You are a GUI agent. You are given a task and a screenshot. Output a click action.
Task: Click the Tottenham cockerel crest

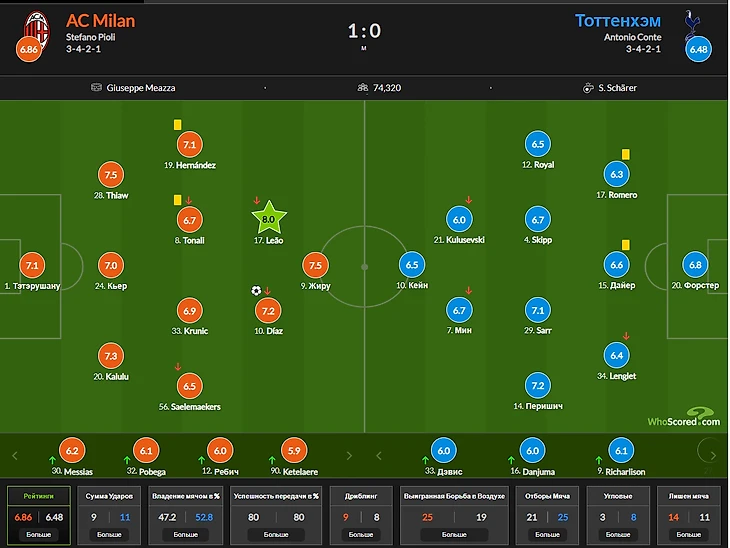point(692,26)
